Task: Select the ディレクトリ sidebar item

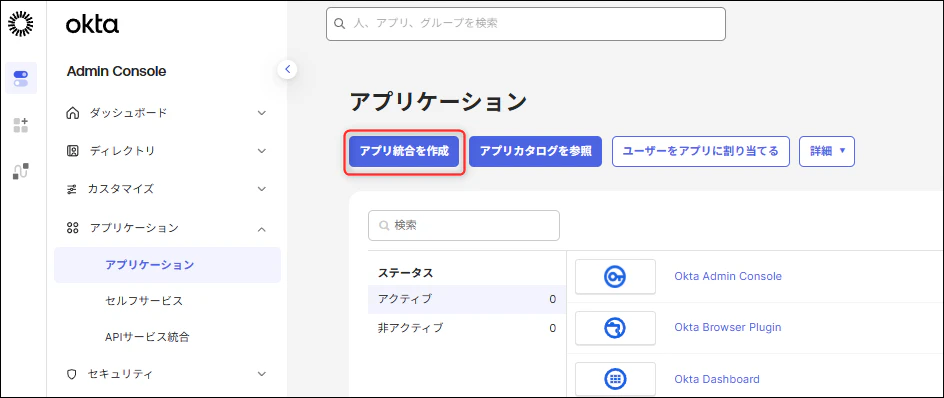Action: (x=167, y=151)
